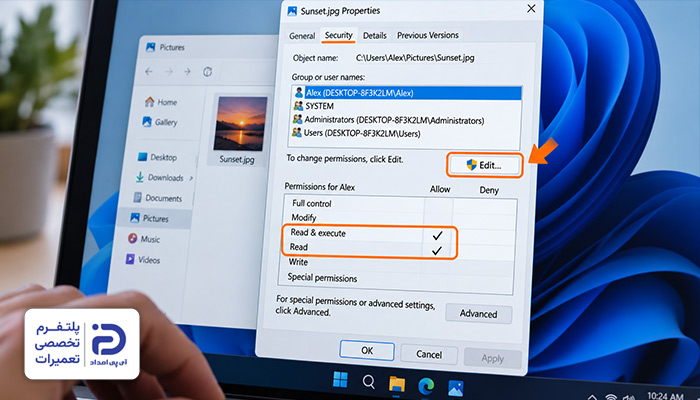
Task: Click the Special permissions row
Action: (x=396, y=278)
